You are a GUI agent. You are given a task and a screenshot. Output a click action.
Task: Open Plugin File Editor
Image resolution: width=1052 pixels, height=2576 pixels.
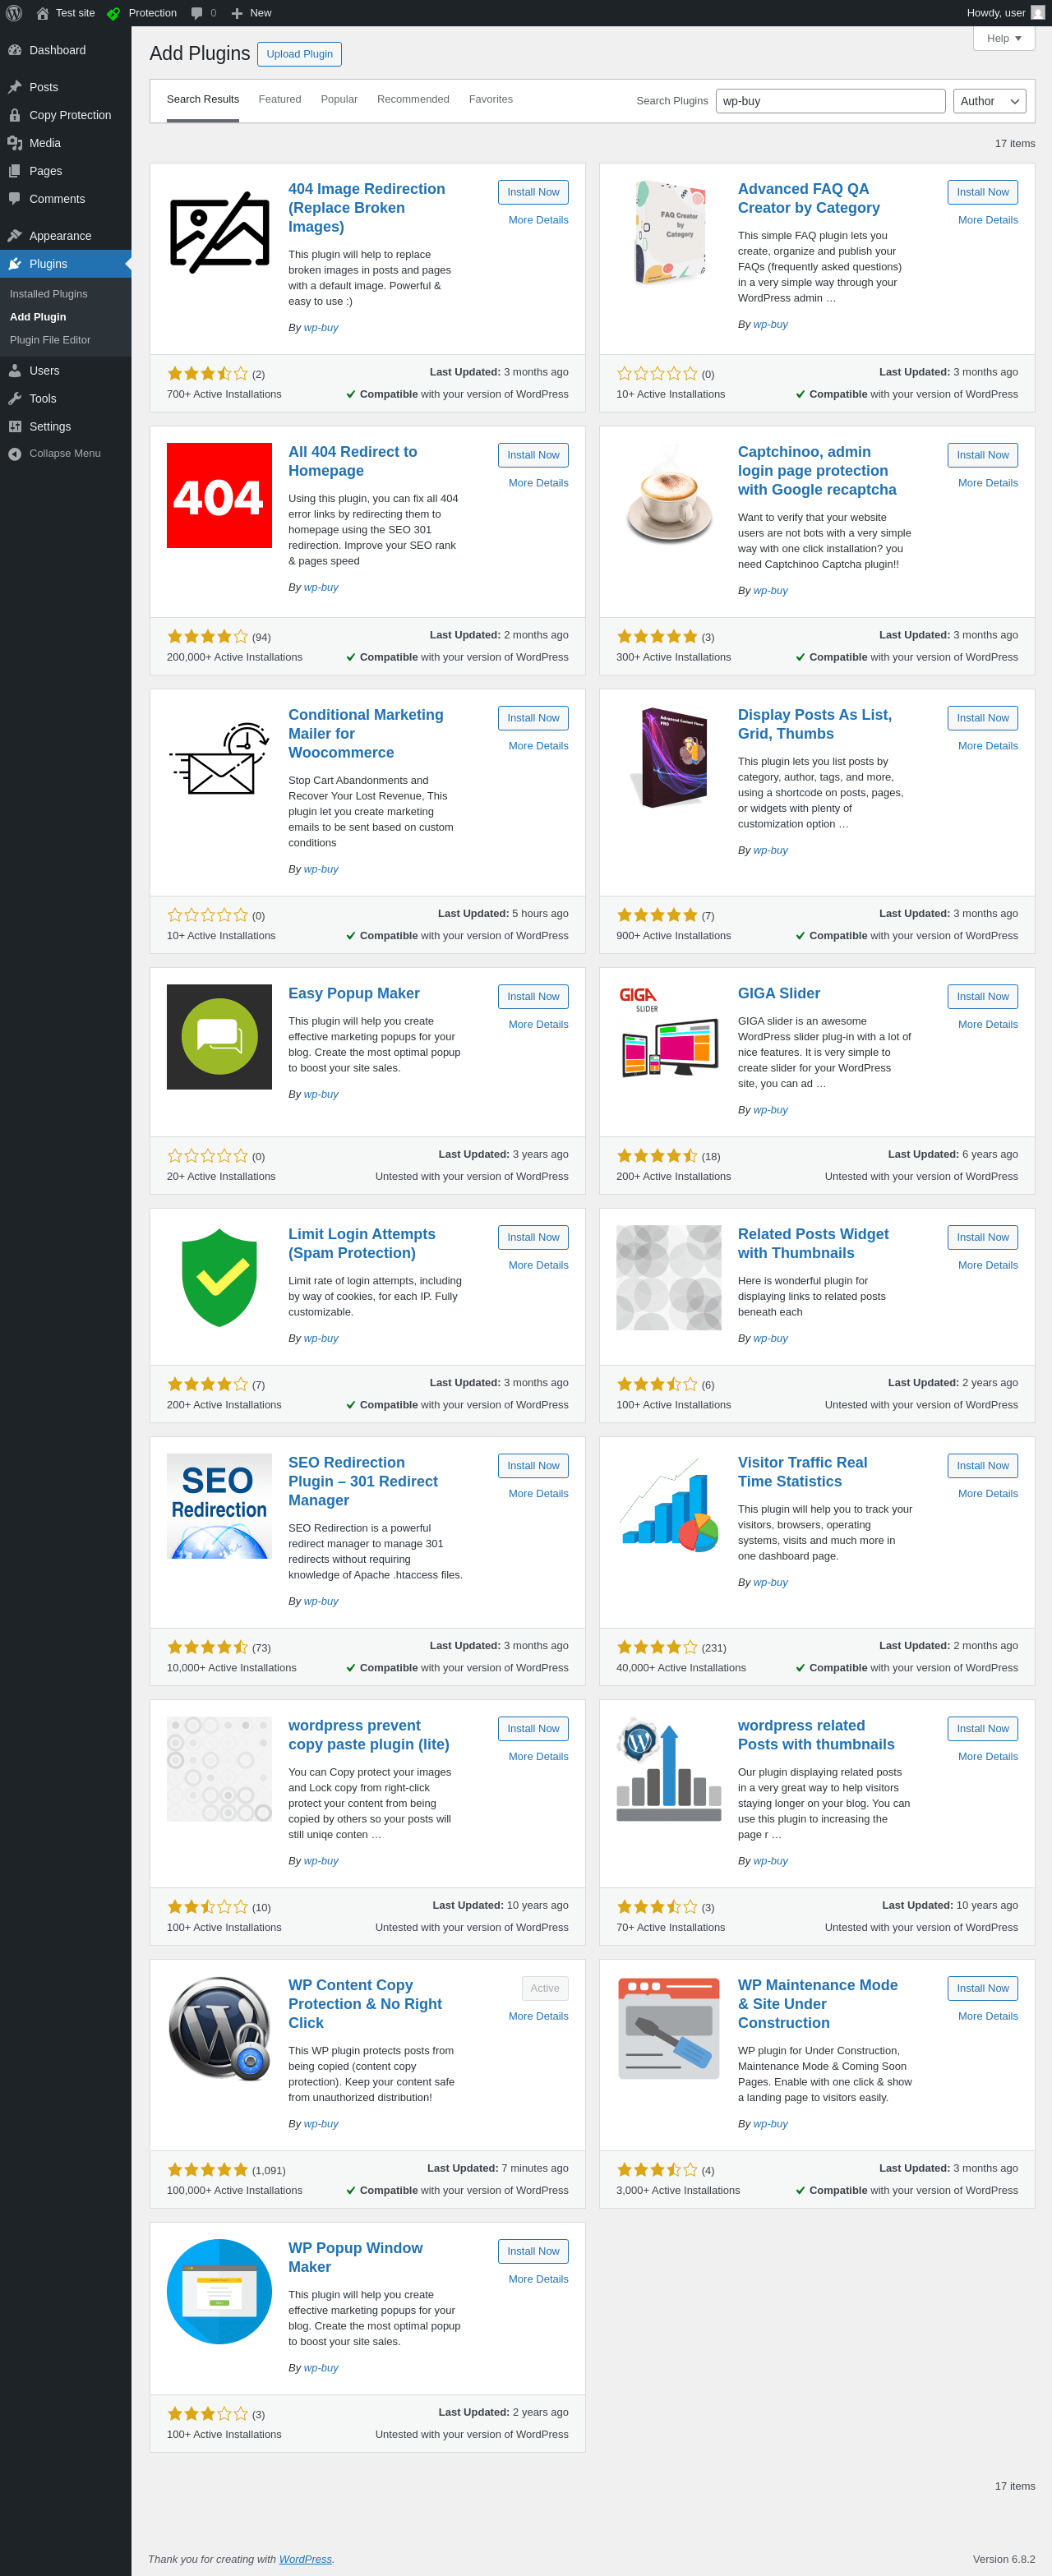(50, 340)
